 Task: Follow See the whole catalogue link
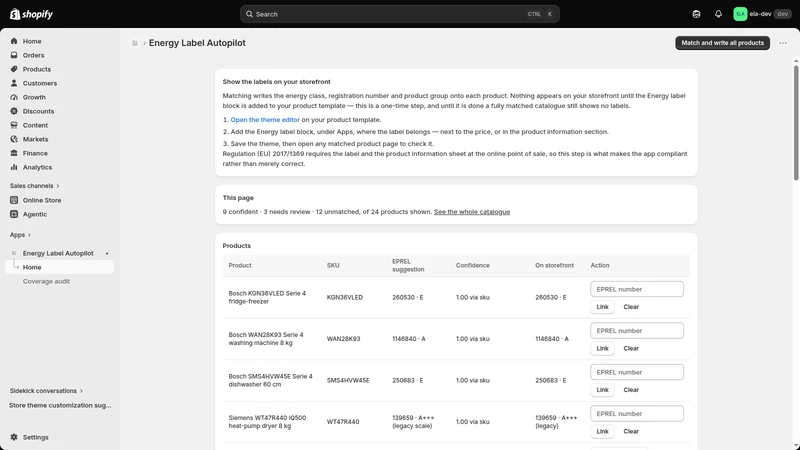(472, 212)
